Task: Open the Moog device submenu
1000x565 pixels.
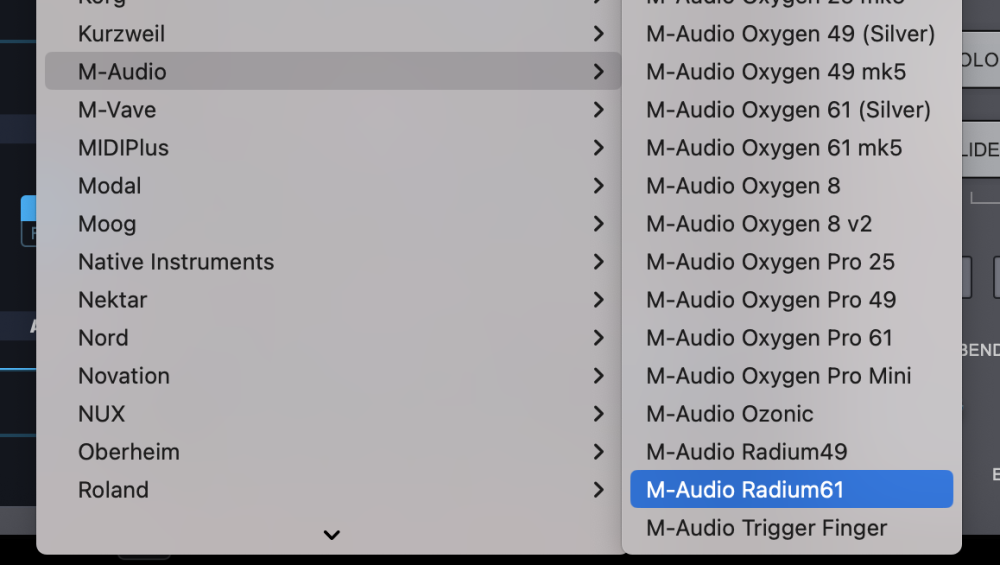Action: (107, 224)
